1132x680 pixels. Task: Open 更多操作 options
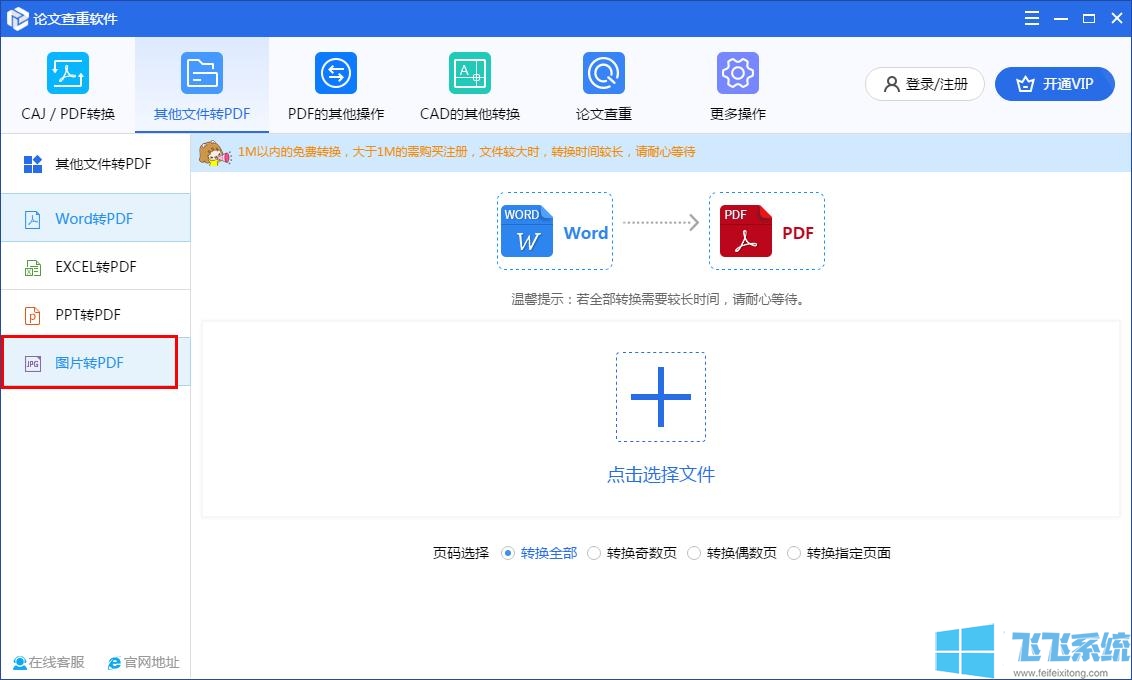coord(737,84)
